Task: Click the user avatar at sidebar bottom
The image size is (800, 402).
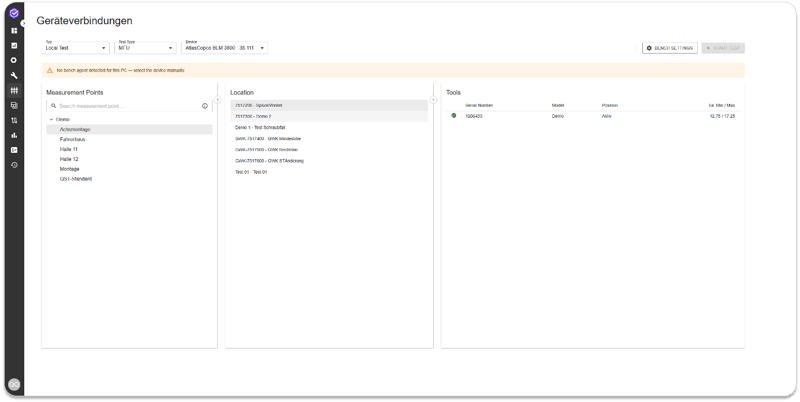Action: click(x=14, y=385)
